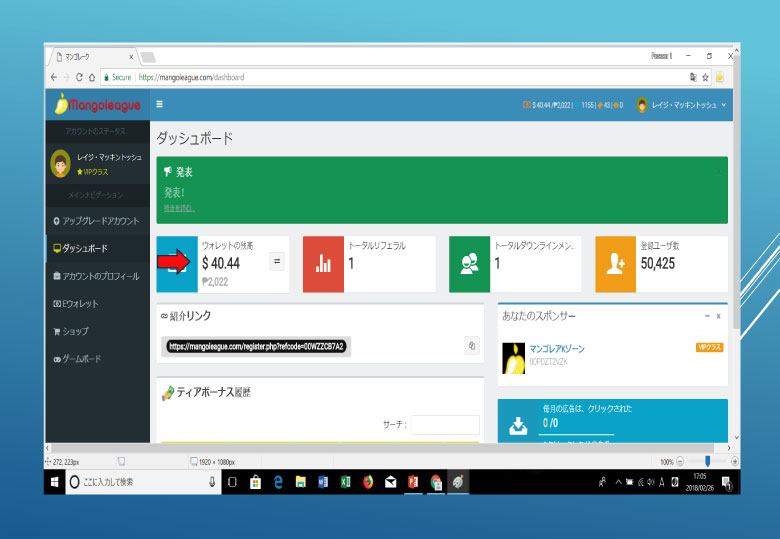The width and height of the screenshot is (780, 539).
Task: Collapse the sponsor panel with minus button
Action: (x=706, y=316)
